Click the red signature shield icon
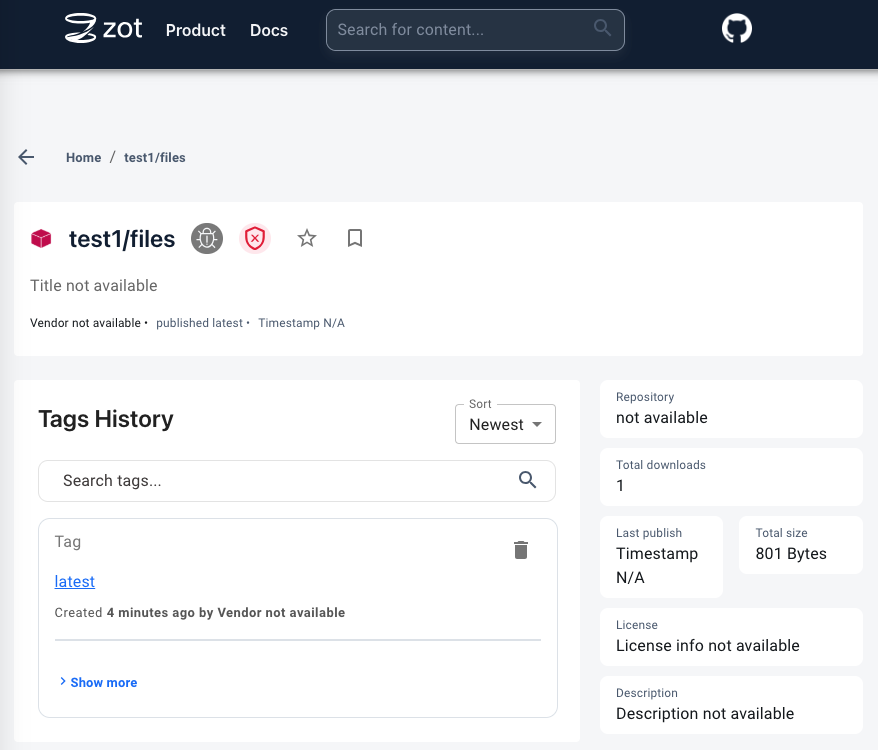This screenshot has height=750, width=878. point(255,239)
